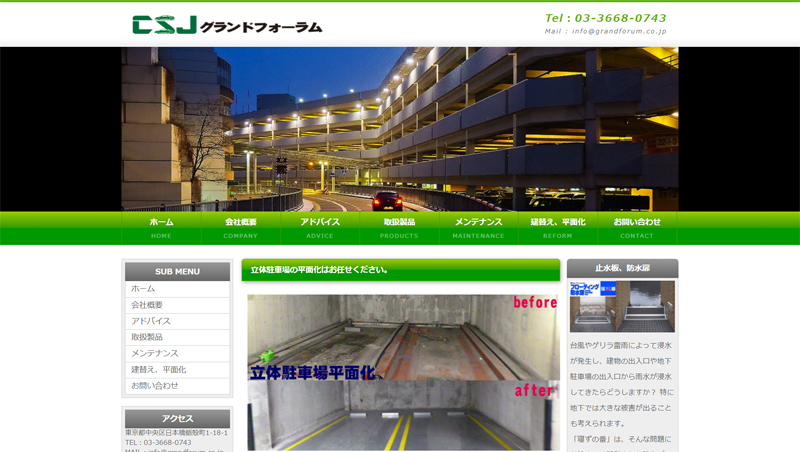The height and width of the screenshot is (452, 800).
Task: Click the 止水板、防水扉 product thumbnail image
Action: coord(622,307)
